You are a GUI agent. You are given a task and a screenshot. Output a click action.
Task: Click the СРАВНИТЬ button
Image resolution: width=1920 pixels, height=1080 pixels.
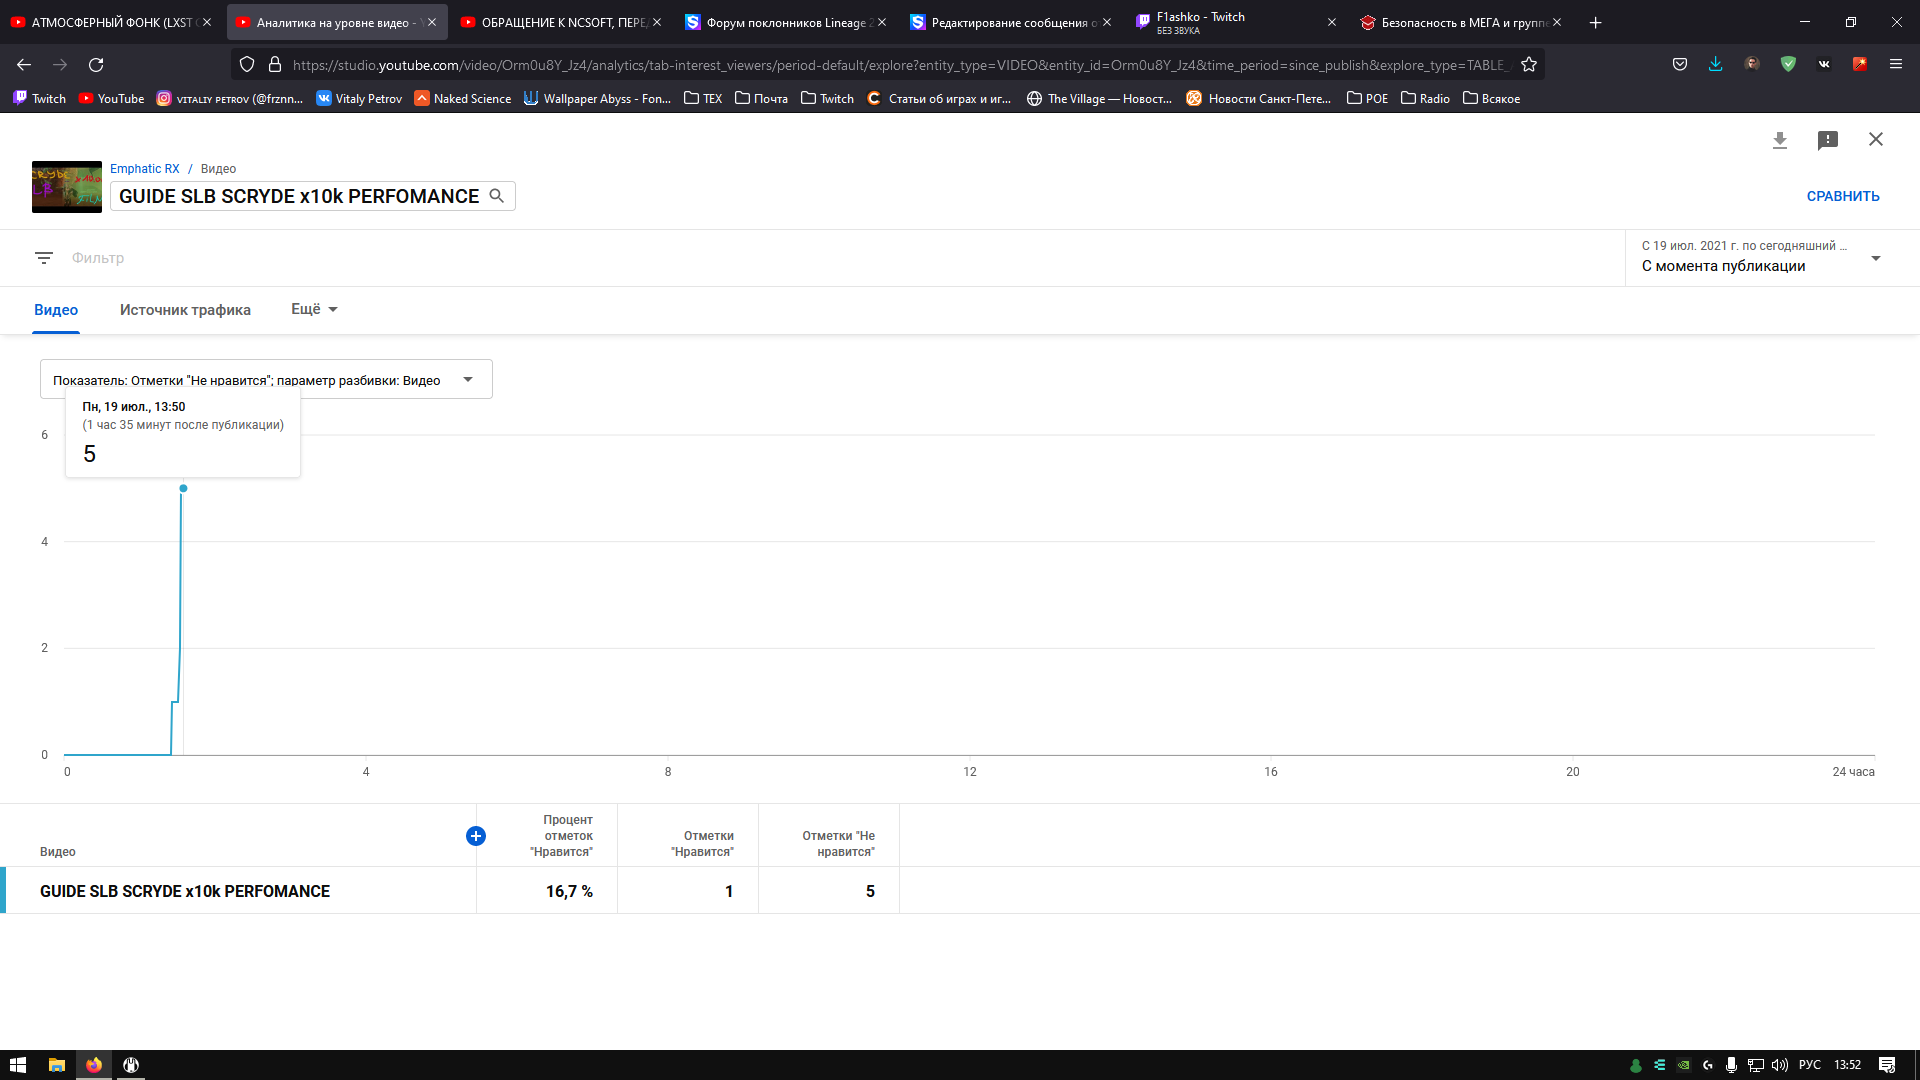[1842, 196]
